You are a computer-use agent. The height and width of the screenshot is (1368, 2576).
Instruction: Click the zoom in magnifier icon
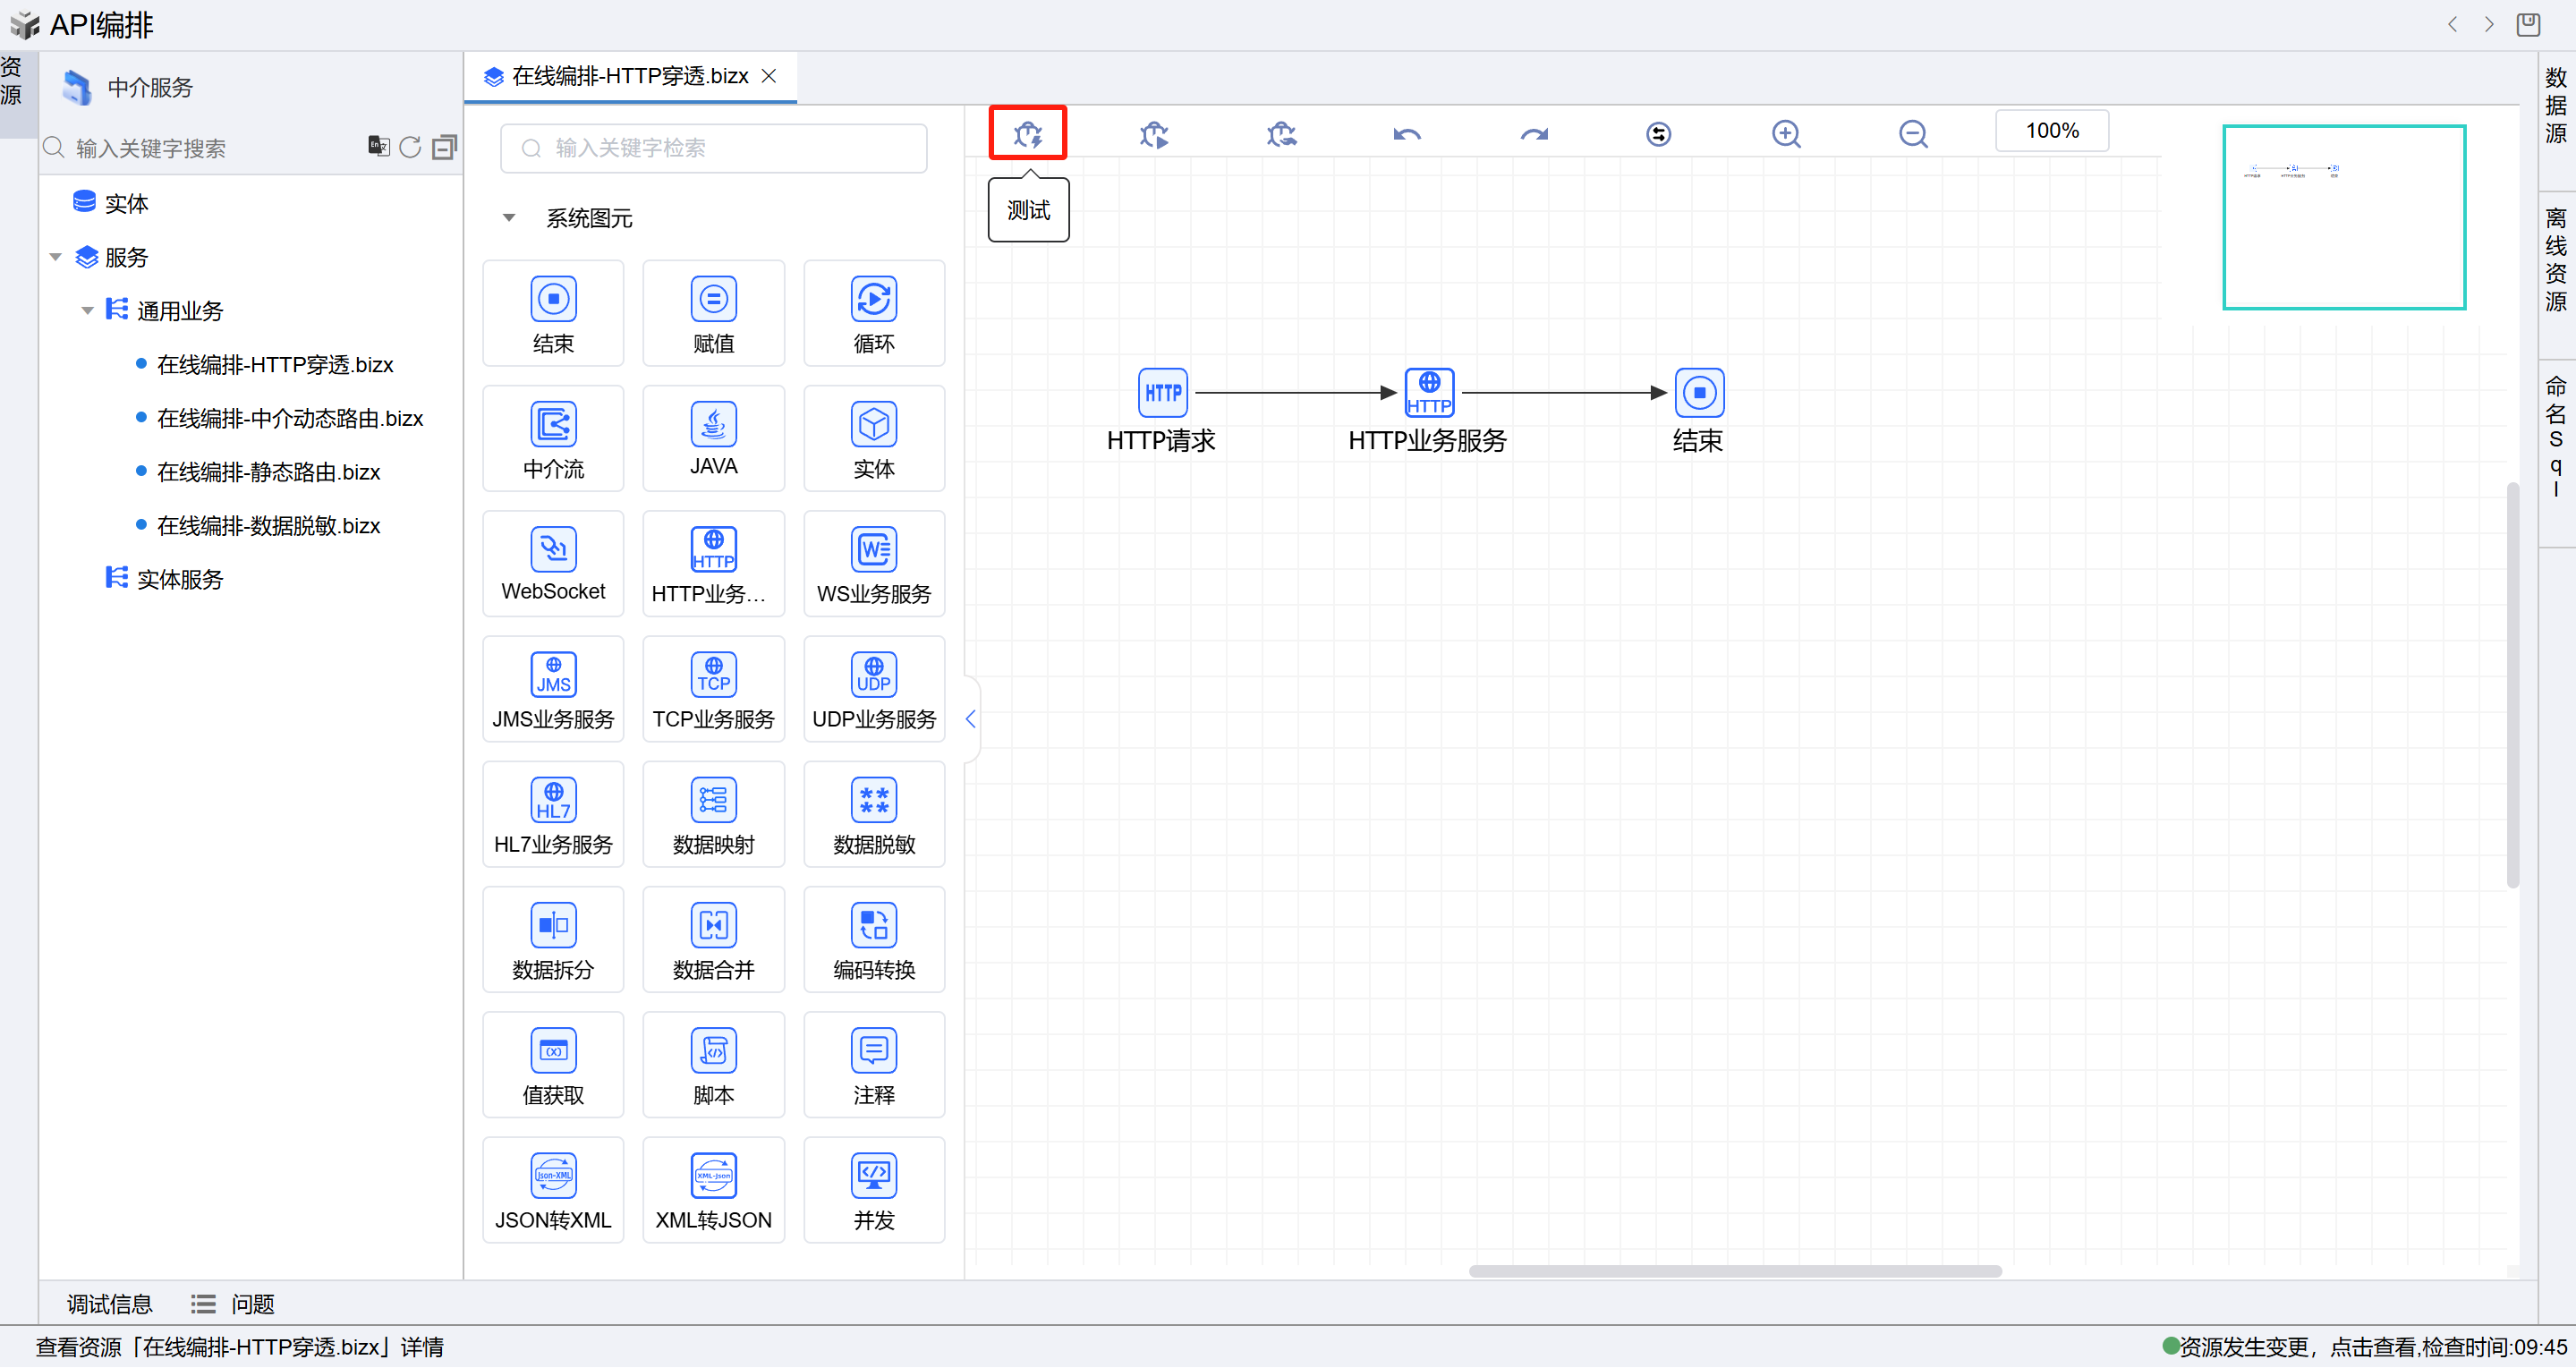point(1785,133)
